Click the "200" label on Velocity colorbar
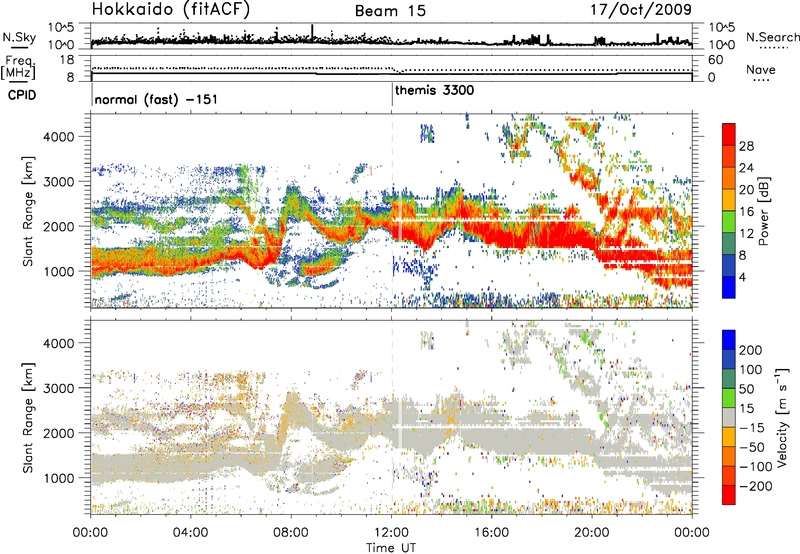 (751, 350)
